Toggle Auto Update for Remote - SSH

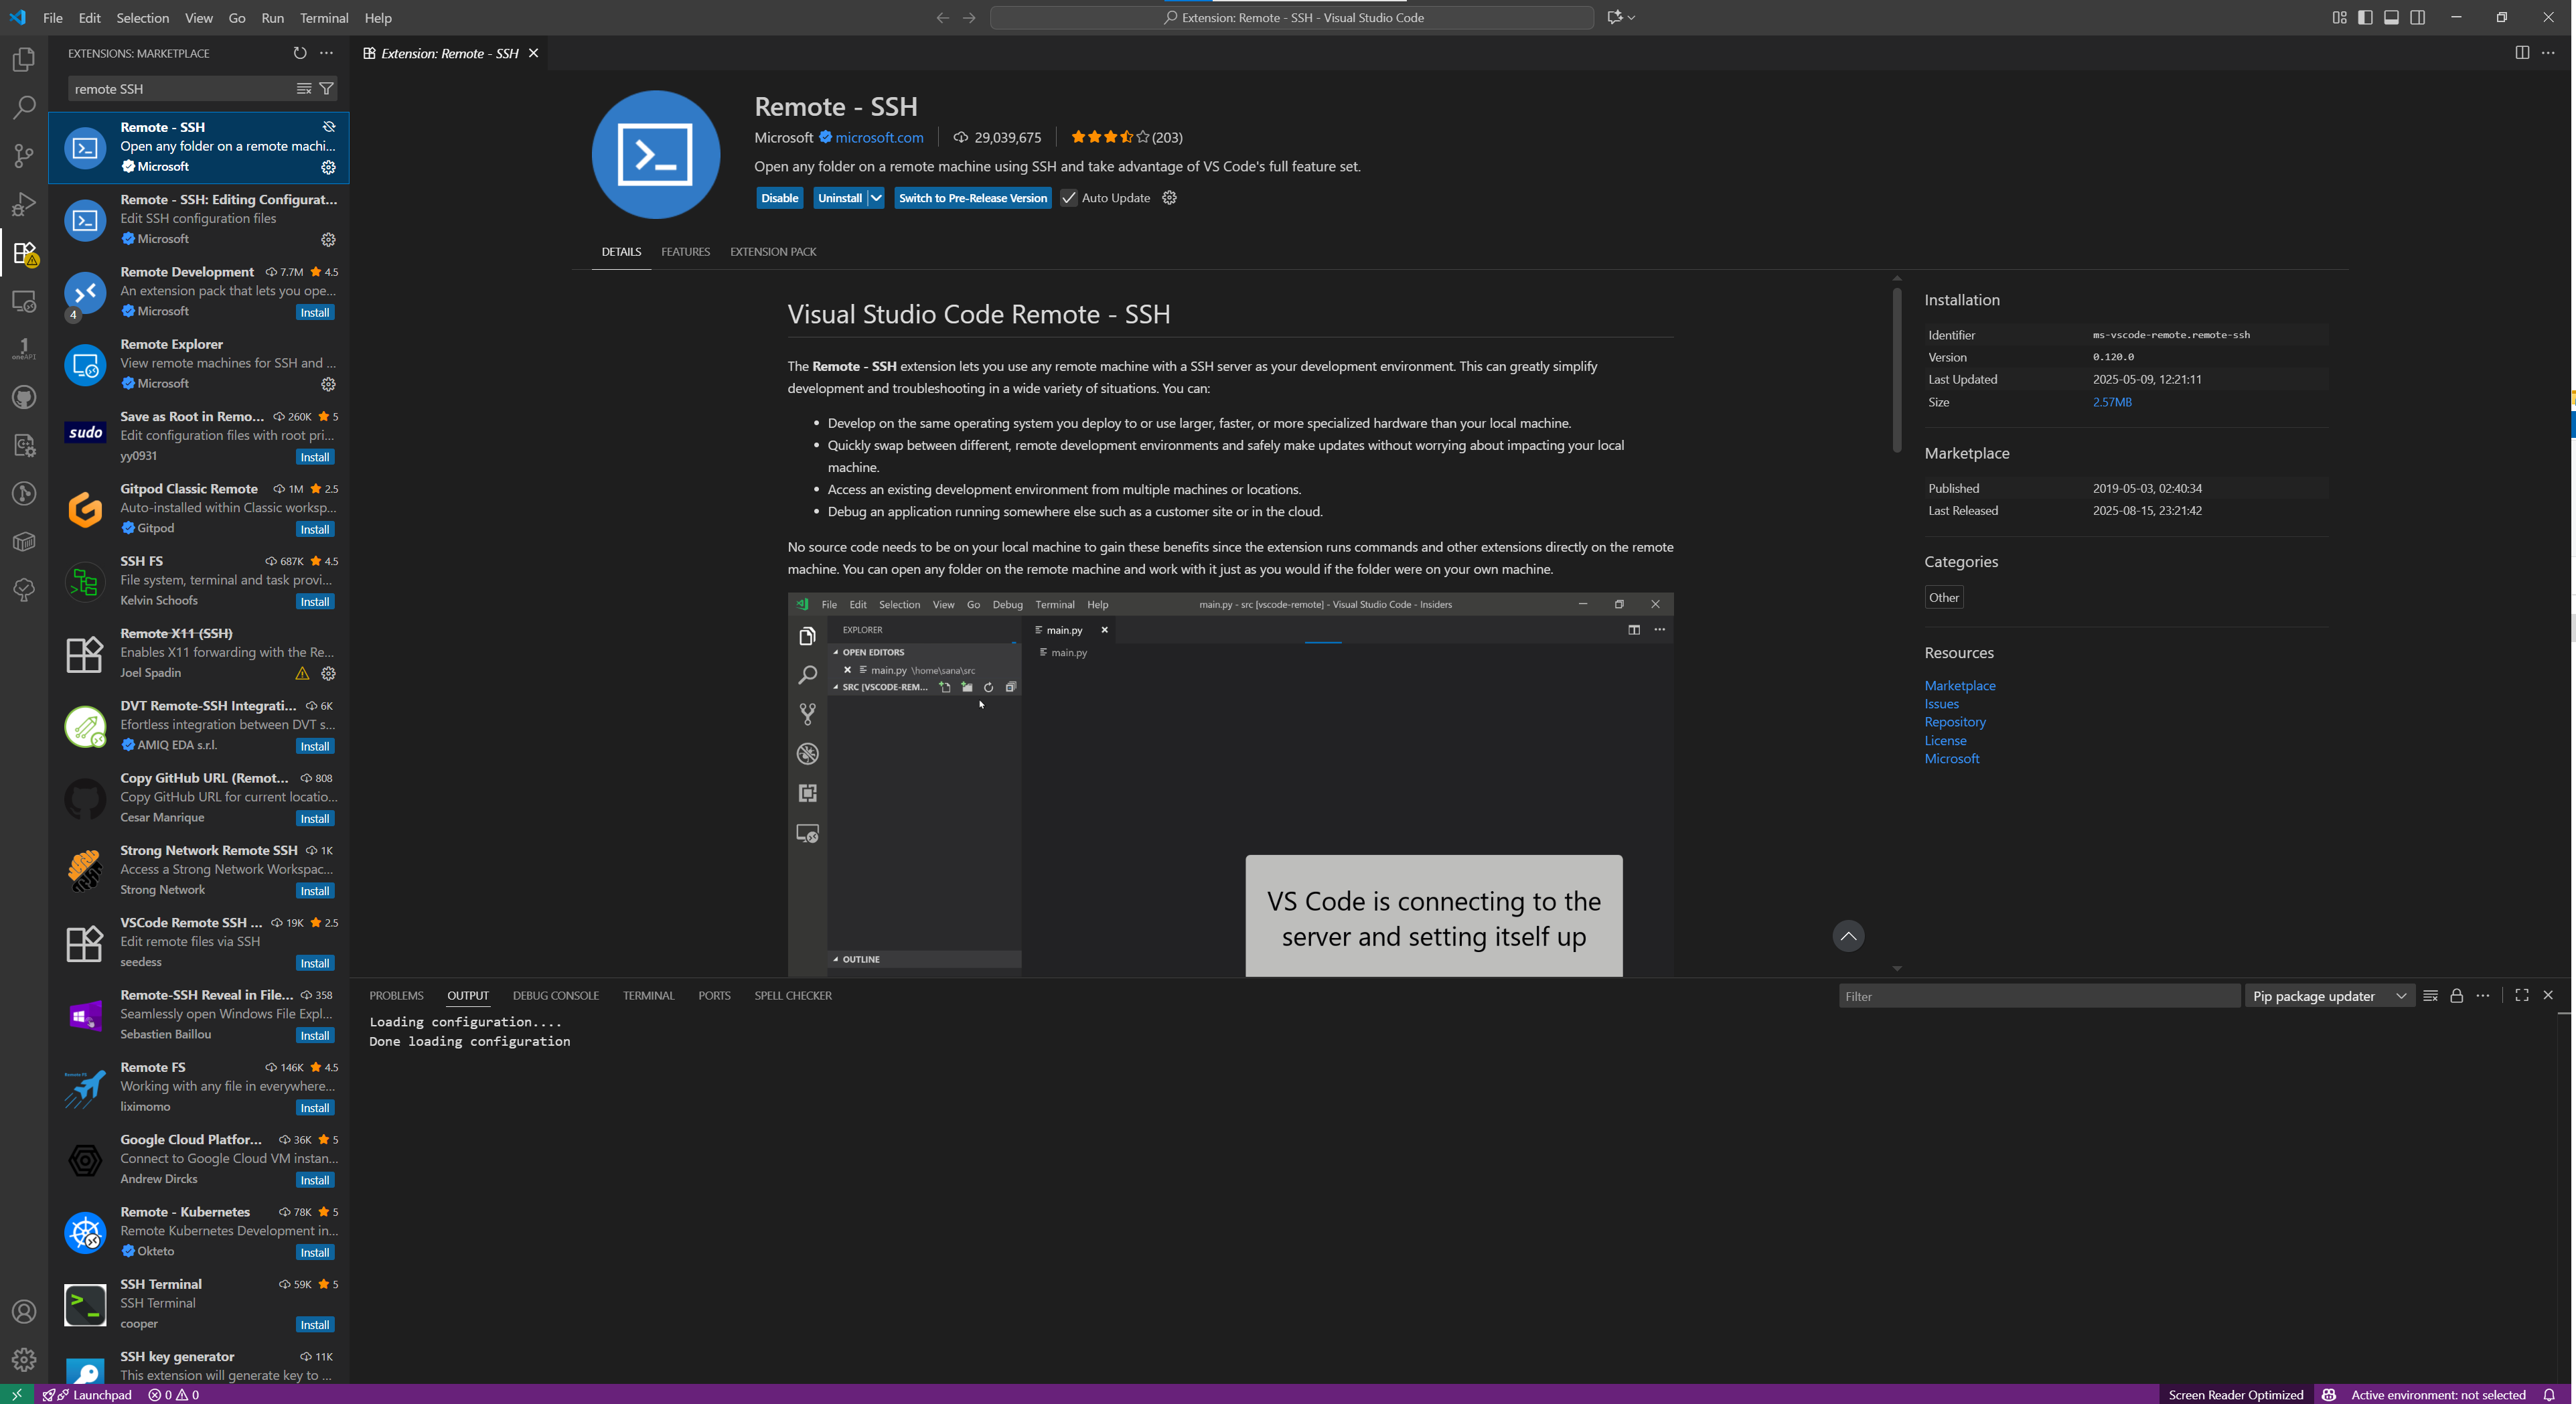pos(1068,197)
